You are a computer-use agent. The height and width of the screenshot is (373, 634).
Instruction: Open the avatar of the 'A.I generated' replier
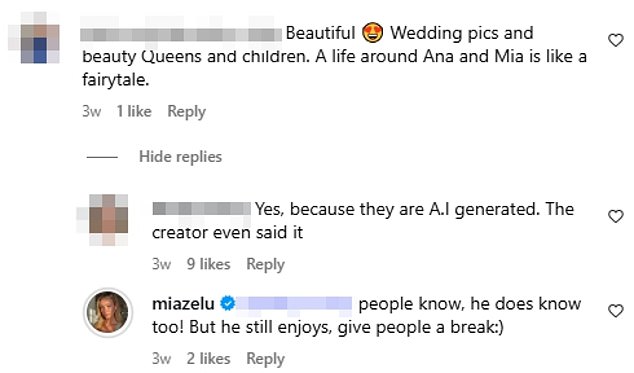pos(108,220)
